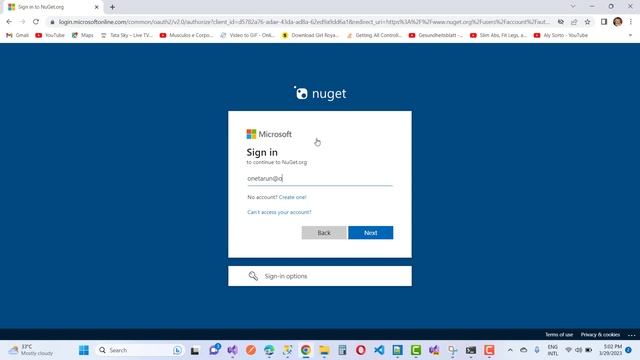Open the Gesundheitsblatt bookmark
The width and height of the screenshot is (640, 360).
pos(436,36)
